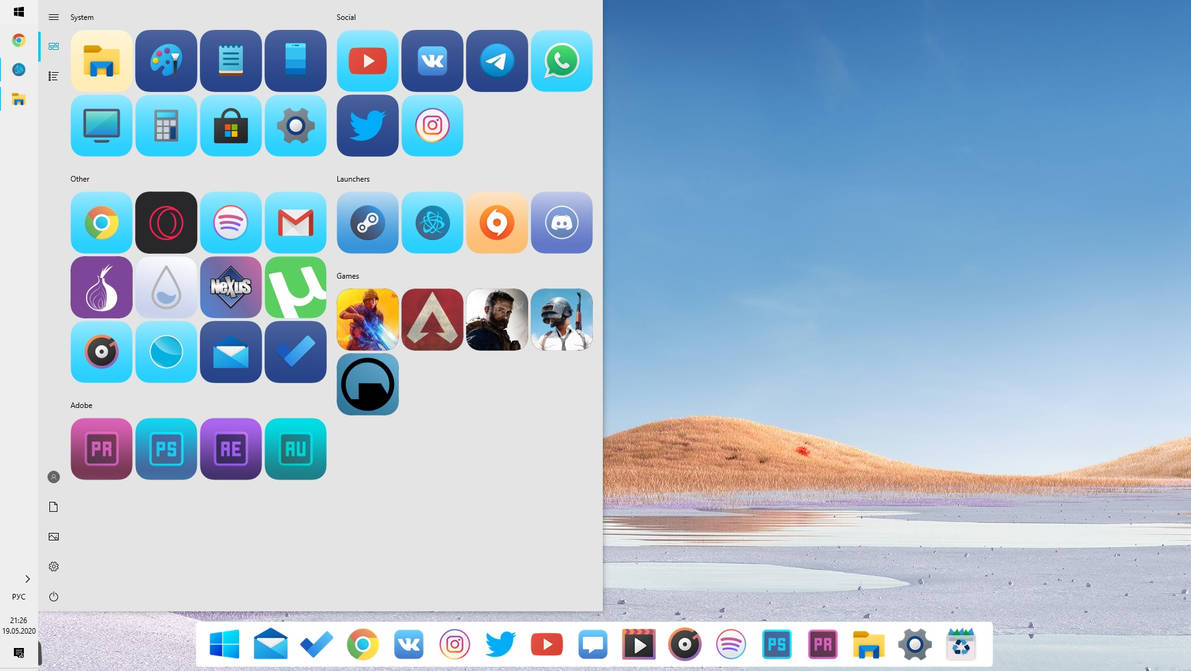
Task: Launch Chrome from the bottom dock
Action: point(362,645)
